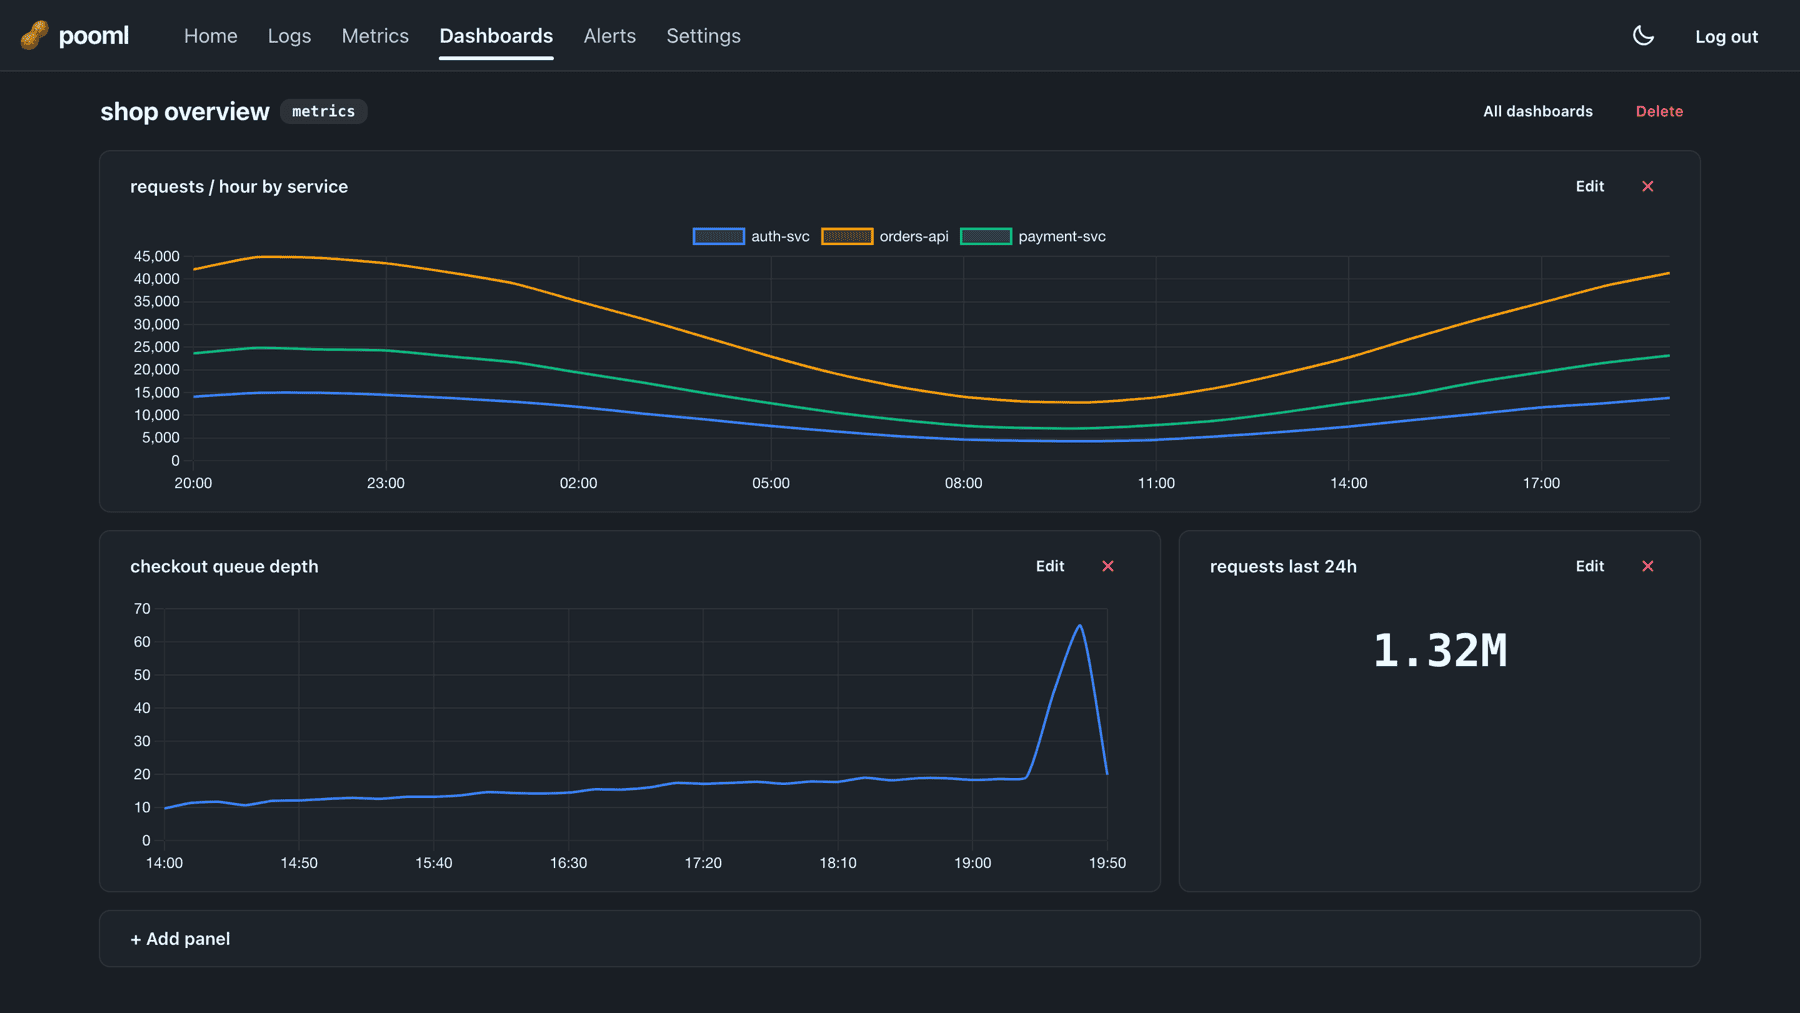This screenshot has height=1013, width=1800.
Task: Edit the requests last 24h panel
Action: (1590, 566)
